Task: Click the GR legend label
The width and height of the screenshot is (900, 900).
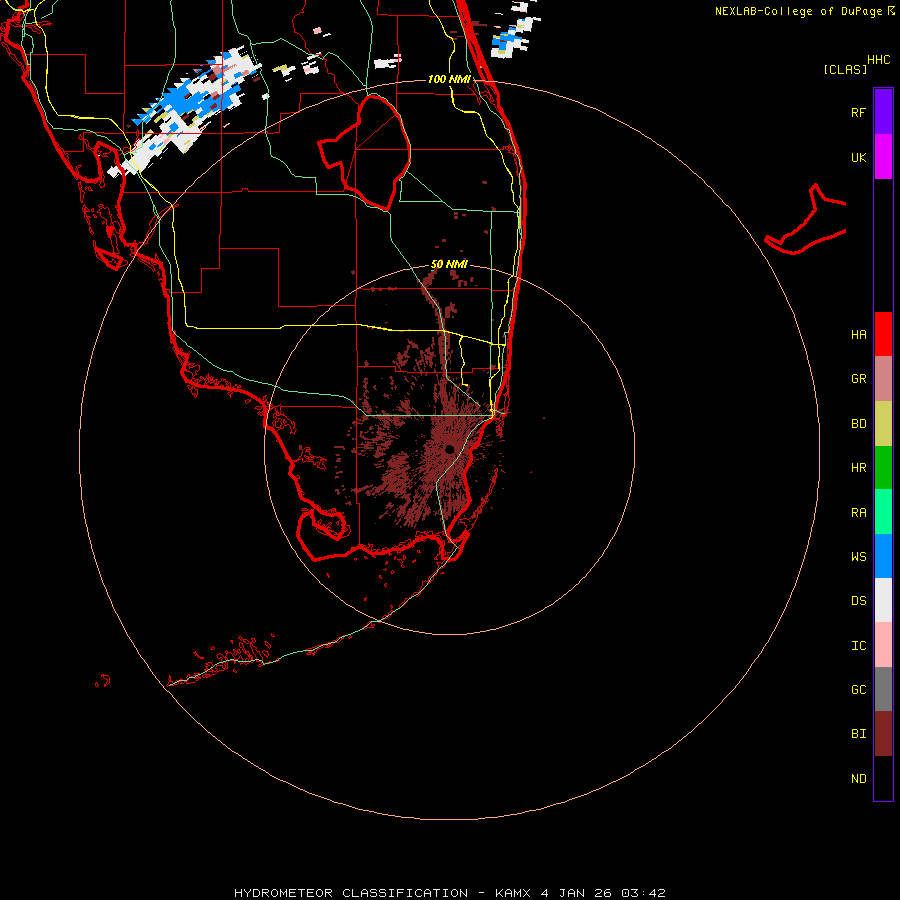Action: click(858, 379)
